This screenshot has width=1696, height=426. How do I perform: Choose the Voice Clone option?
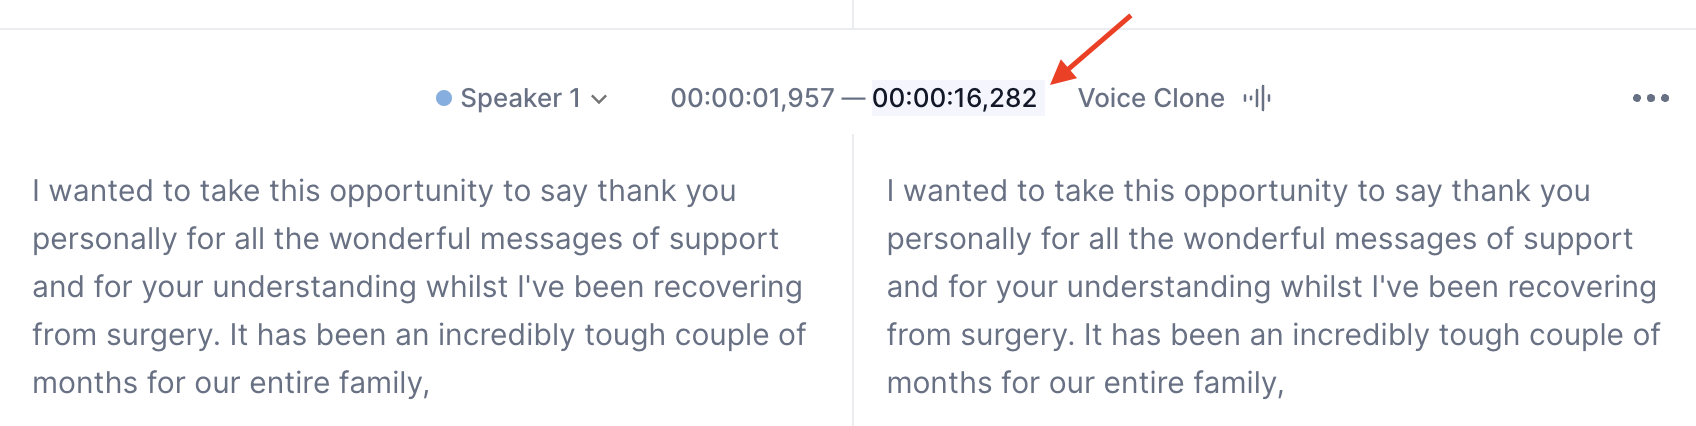click(1151, 98)
